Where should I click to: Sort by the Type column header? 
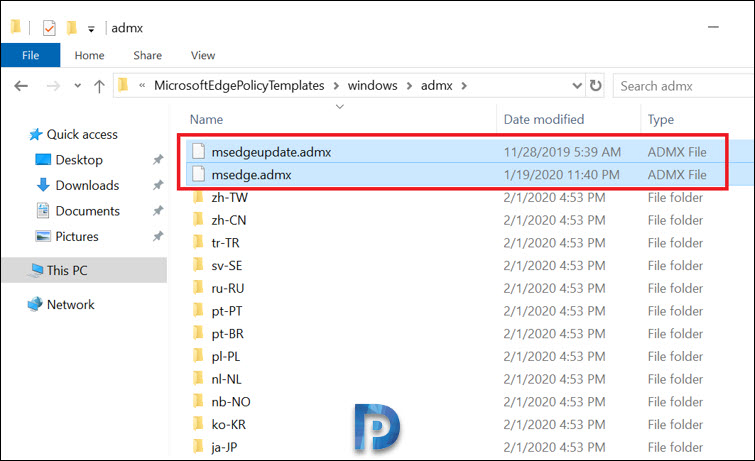(x=660, y=119)
